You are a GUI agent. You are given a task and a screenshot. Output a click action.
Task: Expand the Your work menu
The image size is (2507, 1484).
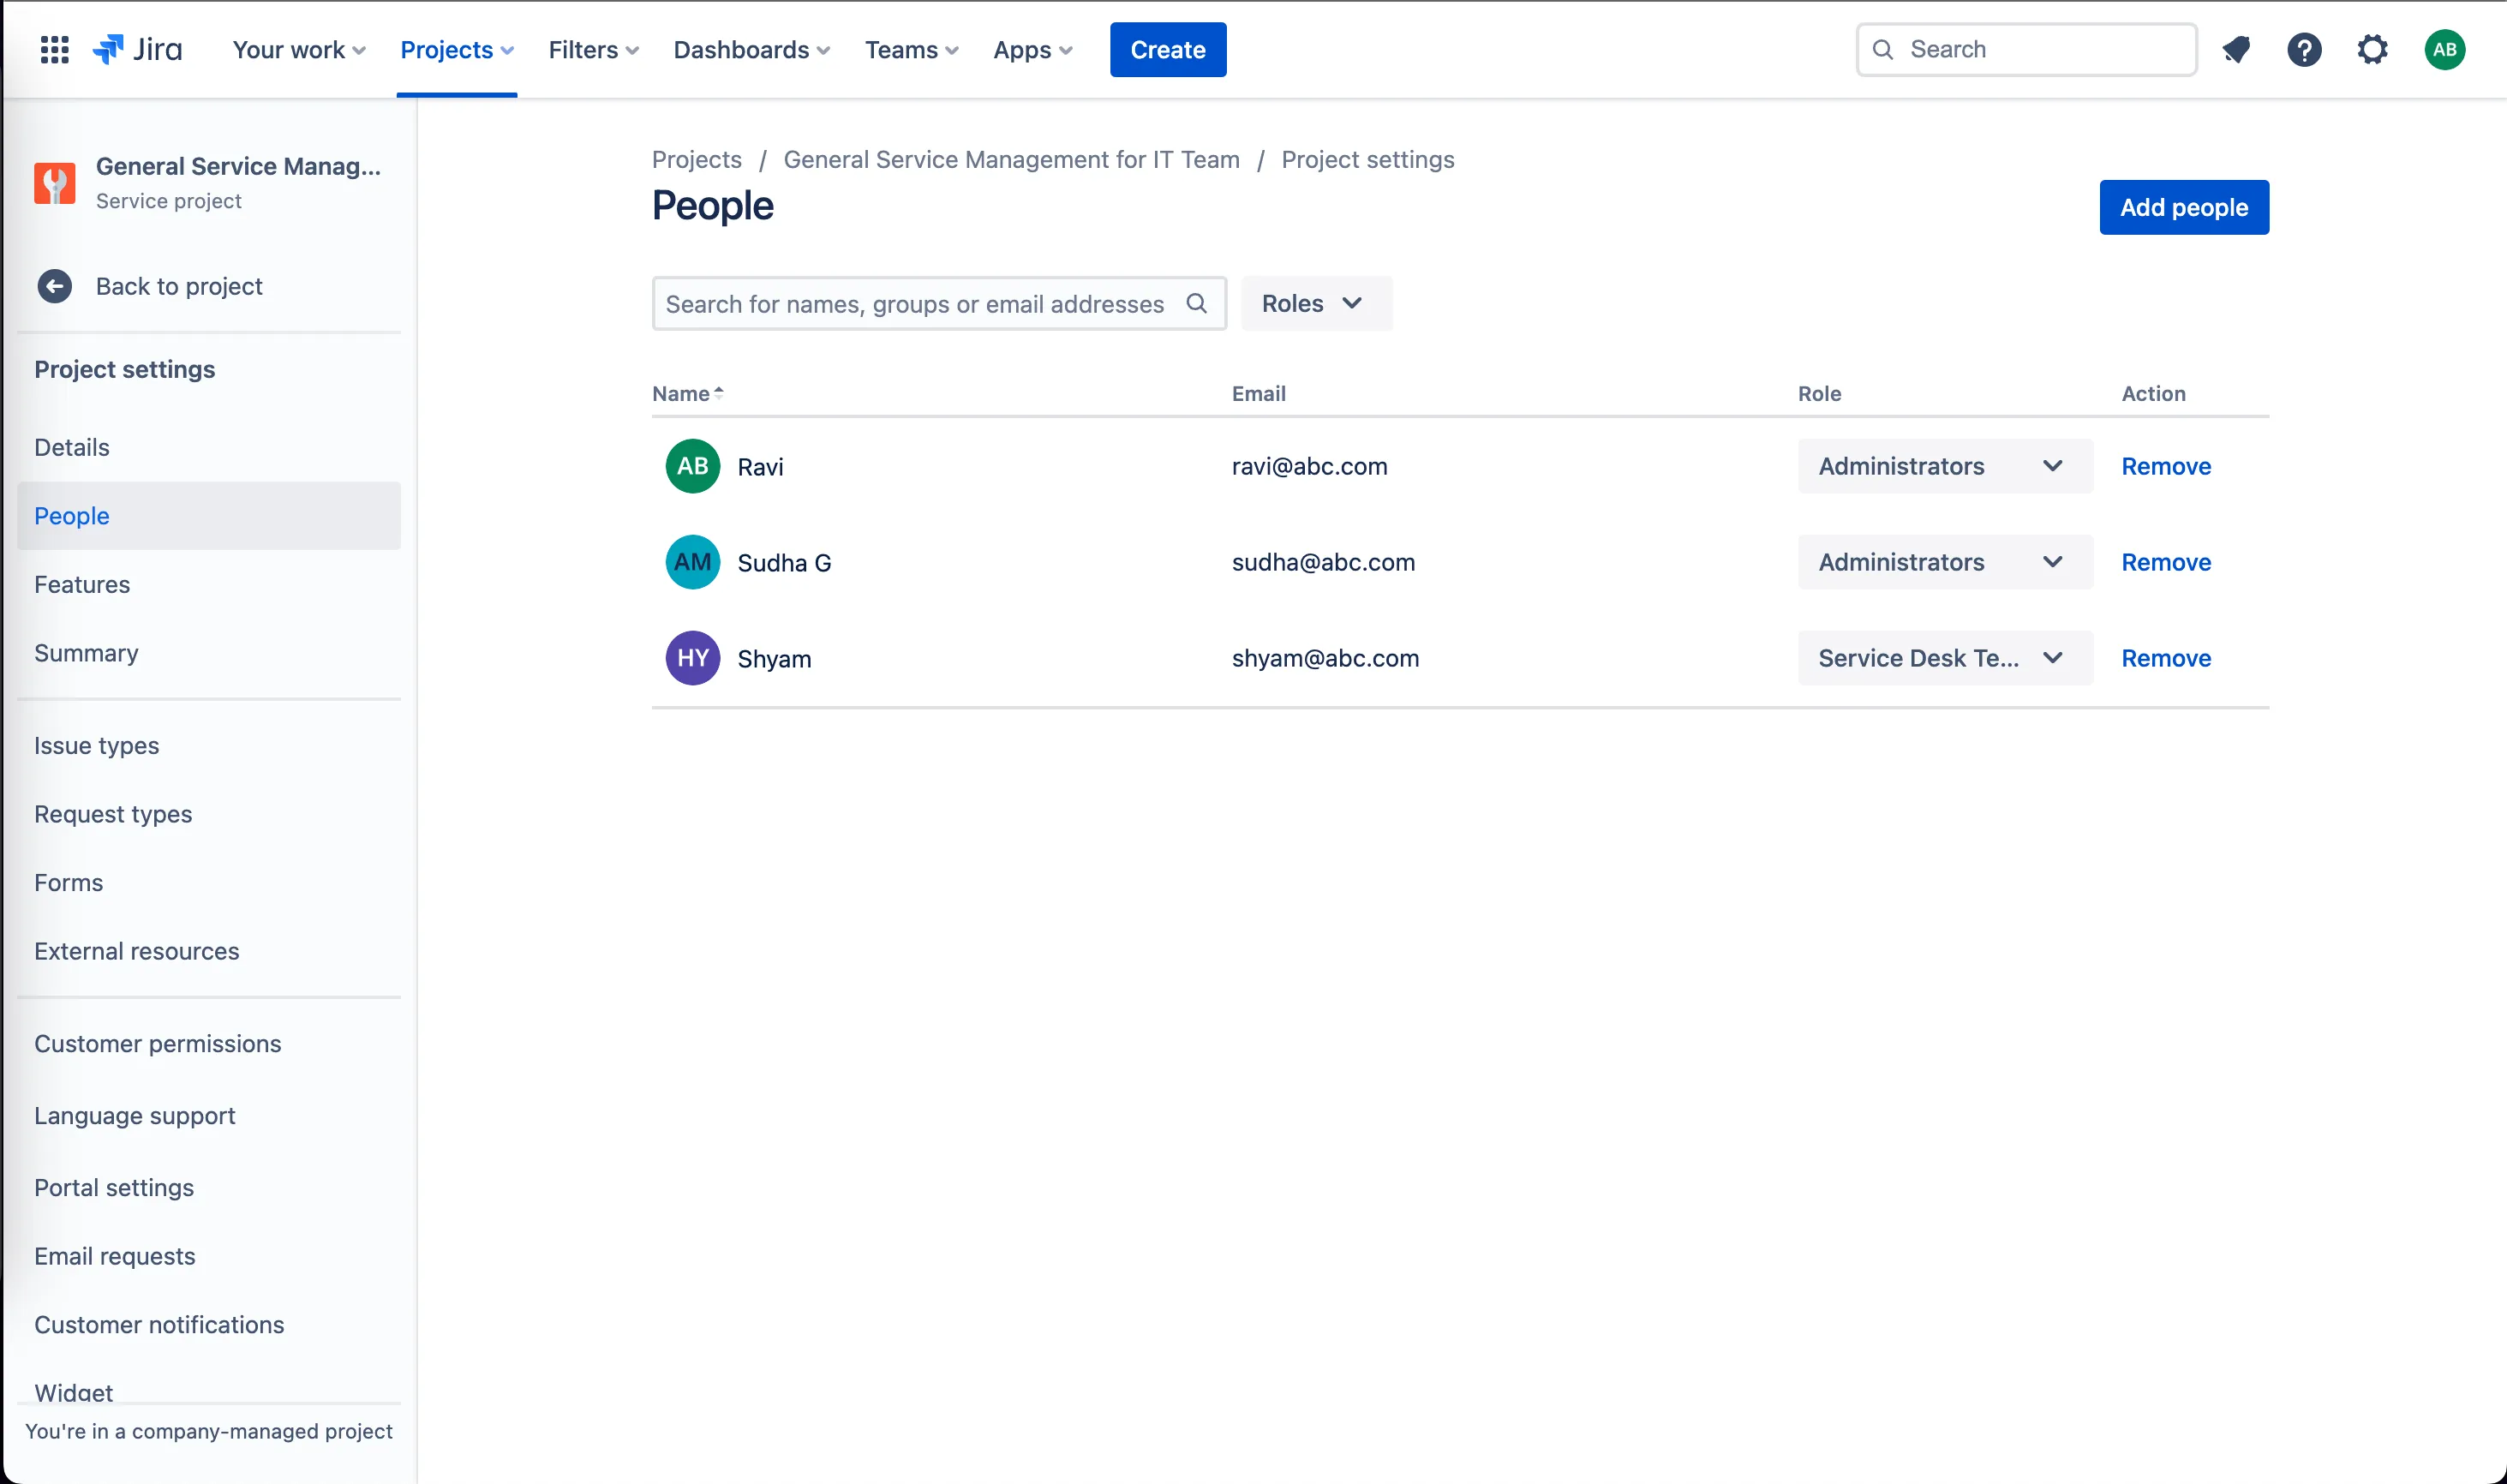[299, 49]
